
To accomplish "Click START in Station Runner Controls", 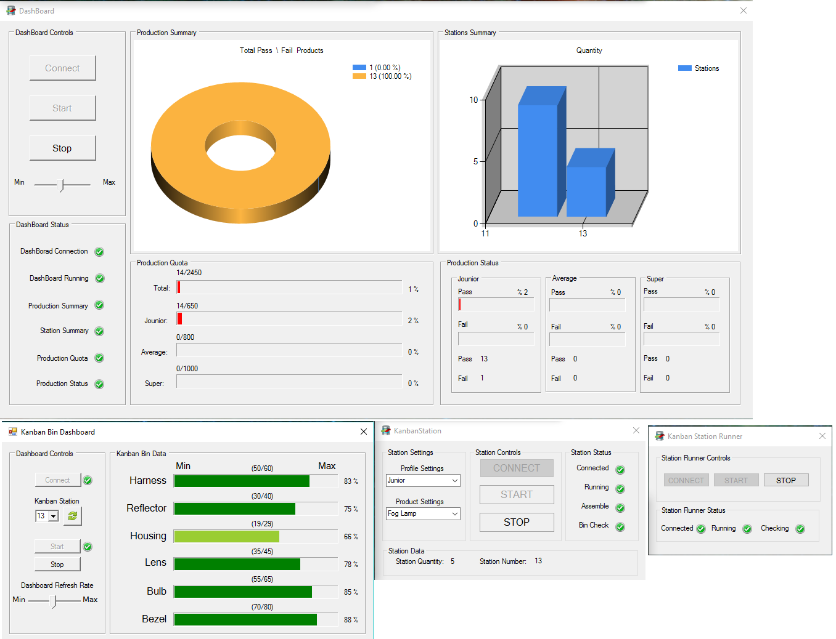I will [x=736, y=480].
